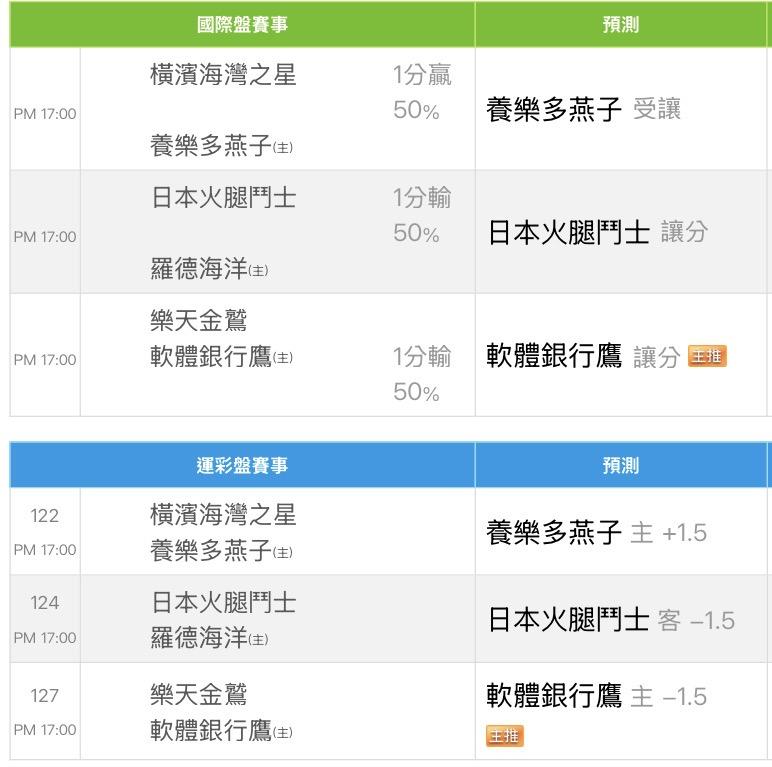The height and width of the screenshot is (767, 772).
Task: Select the 國際盤賽事 green header
Action: pos(242,25)
